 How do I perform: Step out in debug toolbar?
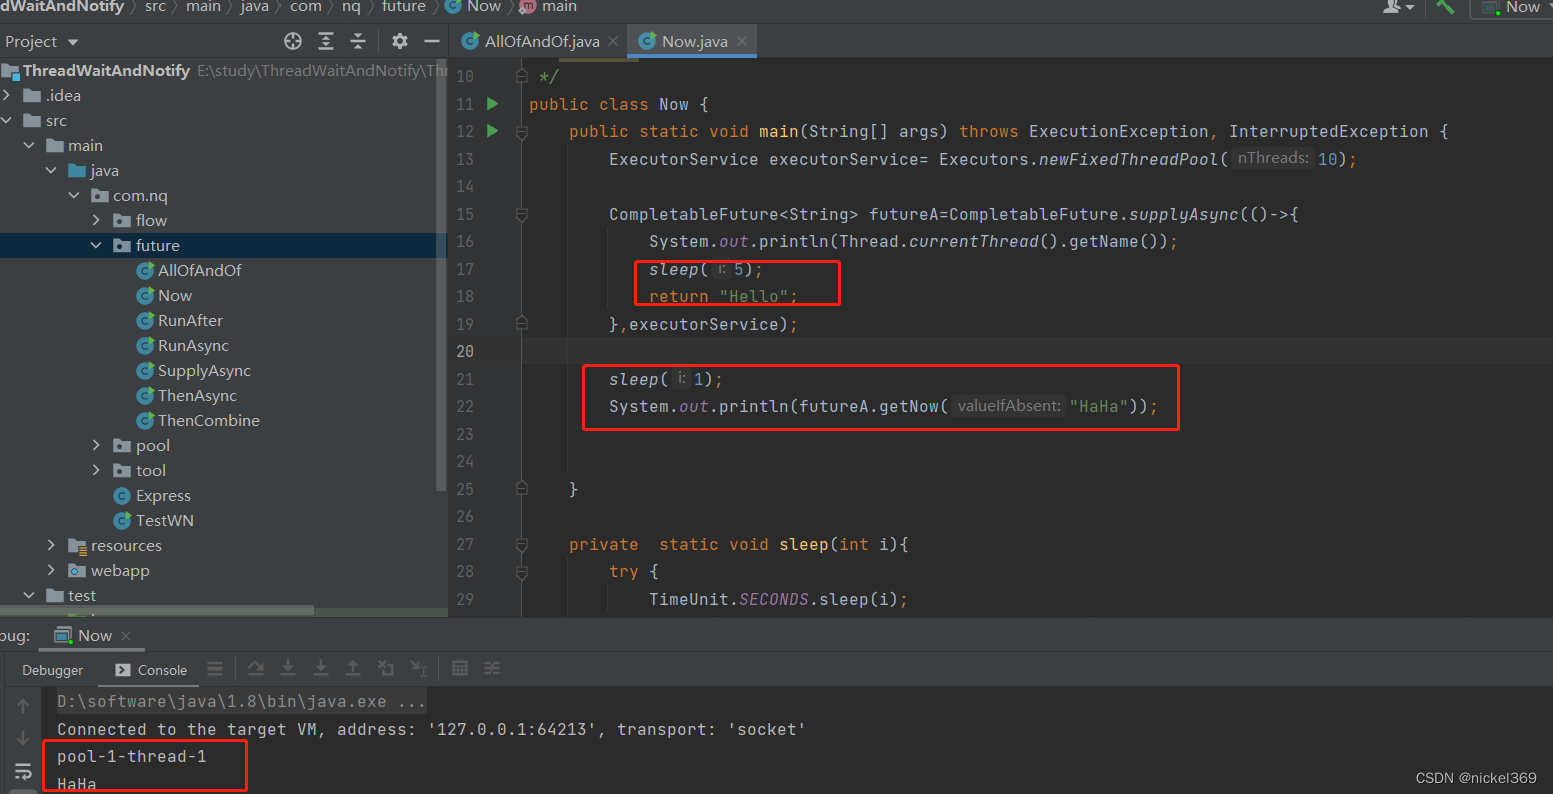click(353, 669)
